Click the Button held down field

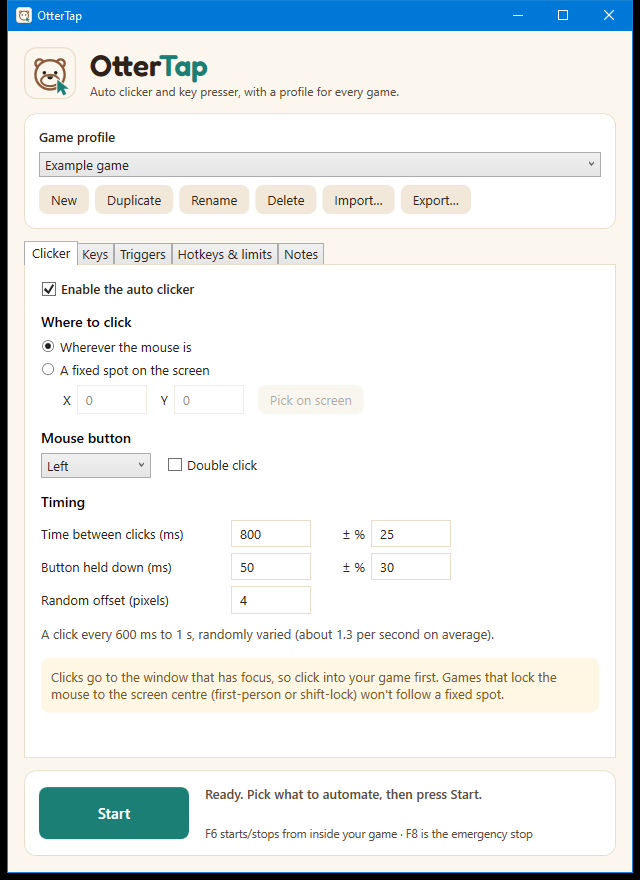[x=271, y=567]
